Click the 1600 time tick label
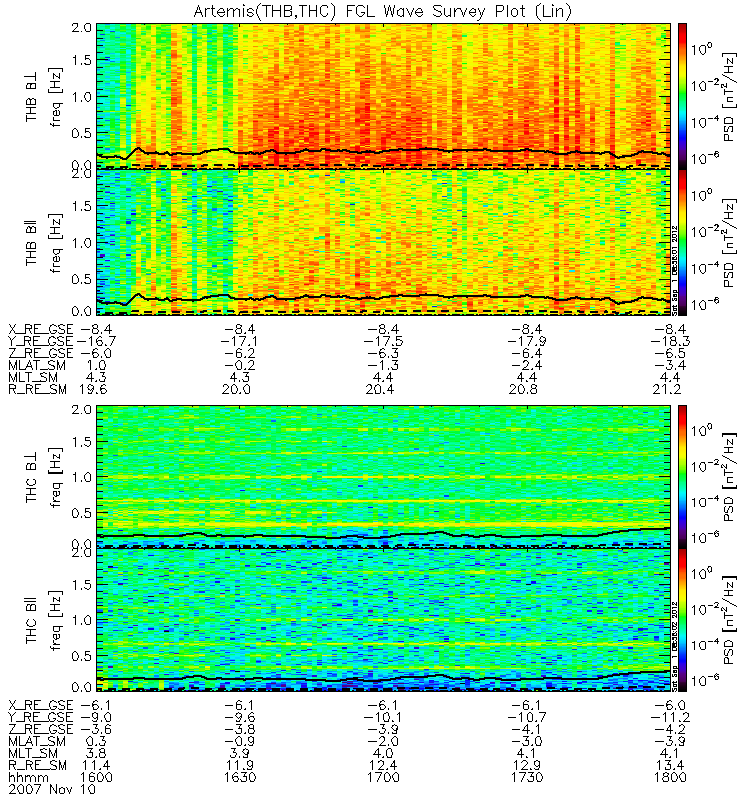 click(x=96, y=778)
